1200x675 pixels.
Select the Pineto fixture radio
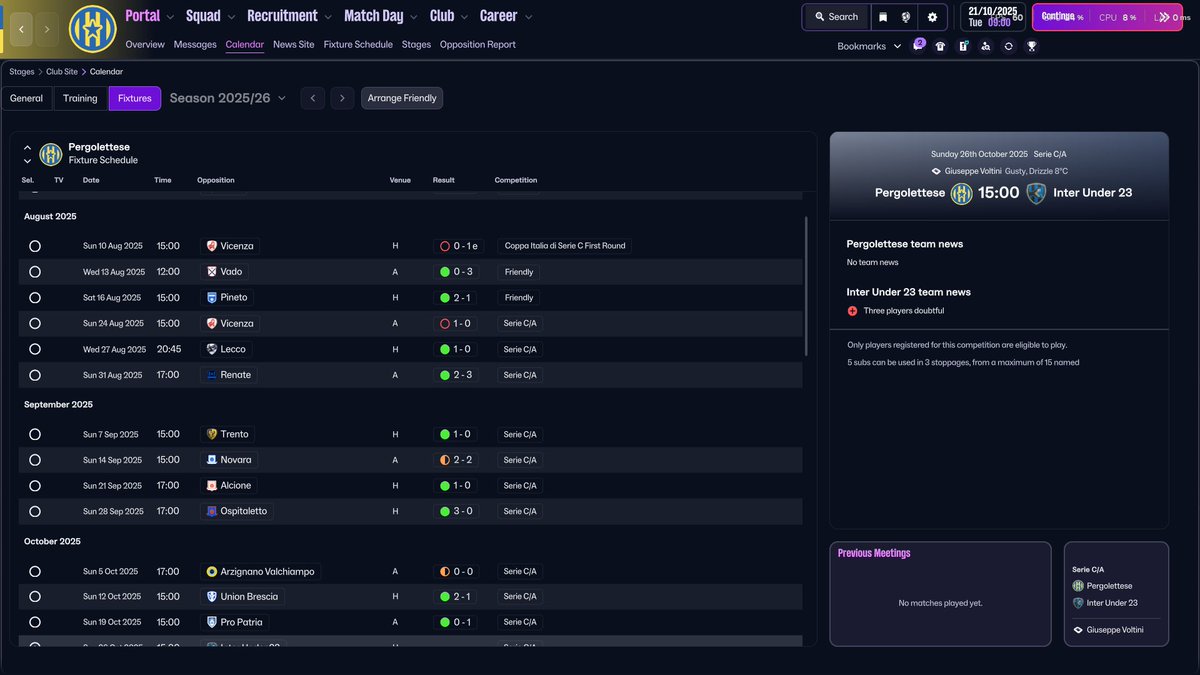point(35,298)
